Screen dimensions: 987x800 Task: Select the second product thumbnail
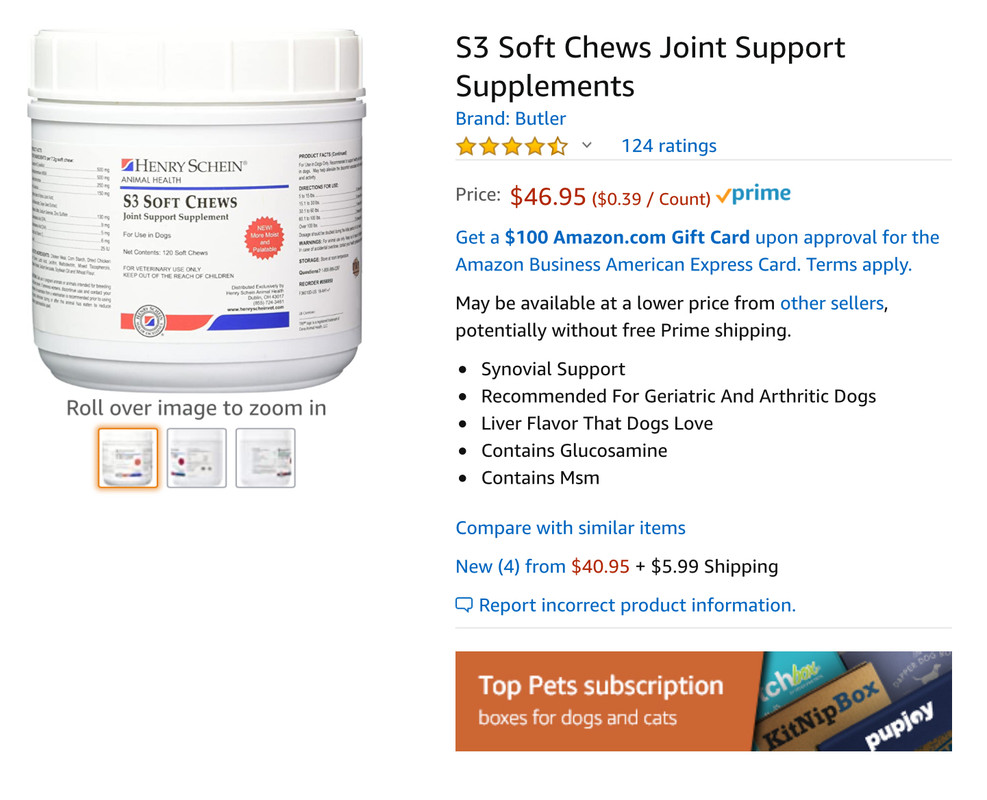(196, 458)
